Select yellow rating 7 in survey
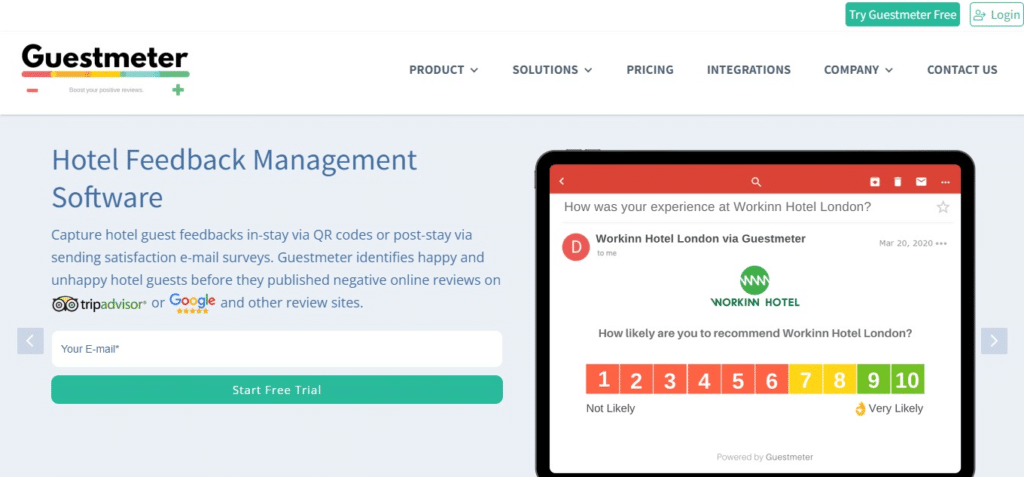The image size is (1024, 477). click(806, 379)
